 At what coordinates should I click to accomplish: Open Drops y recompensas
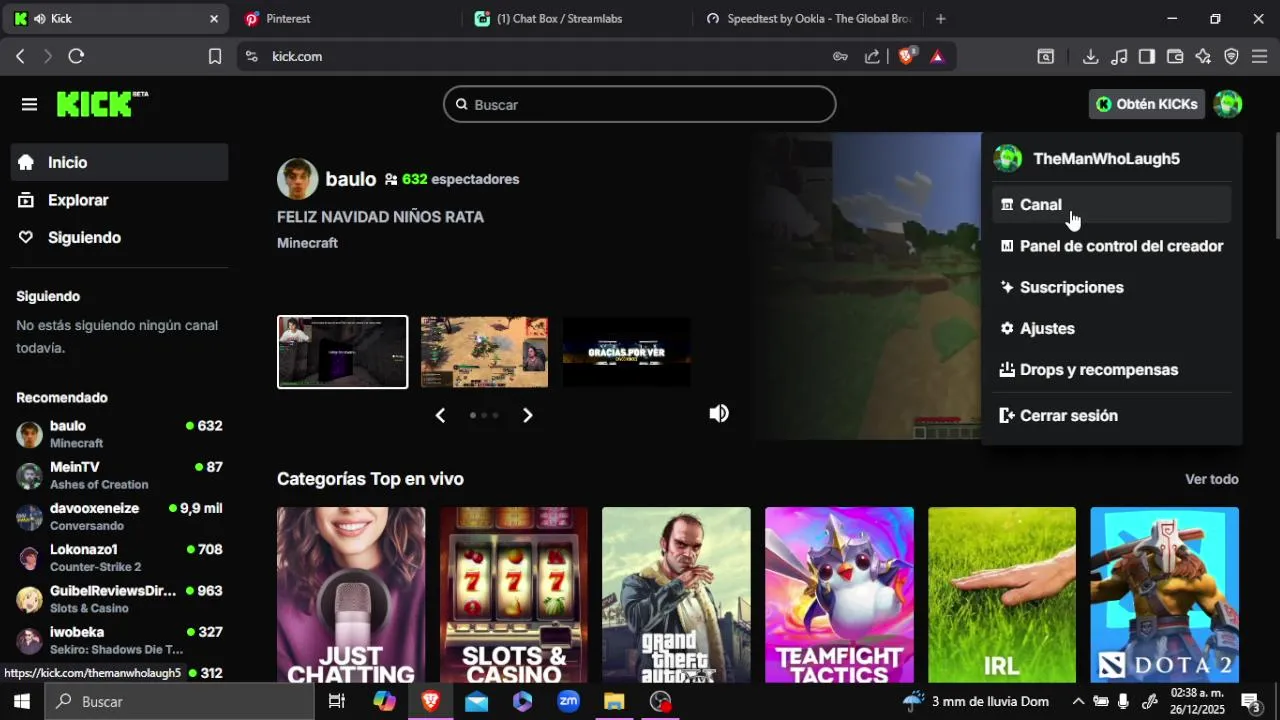pos(1112,370)
